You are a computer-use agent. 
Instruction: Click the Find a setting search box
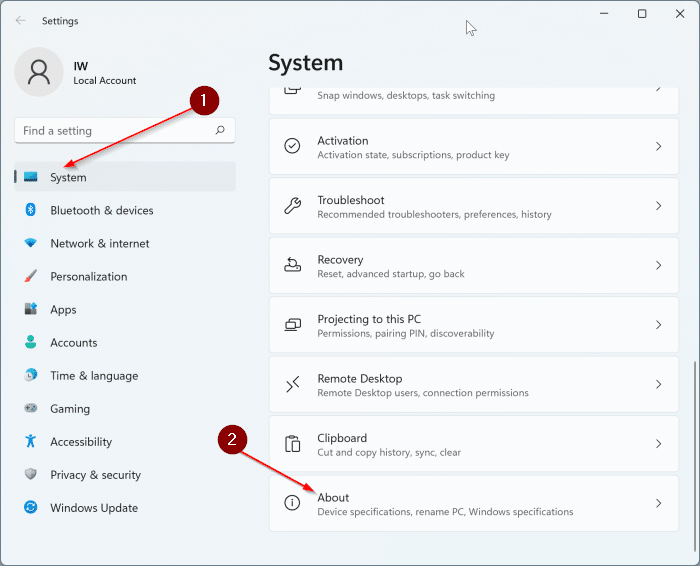[x=125, y=130]
